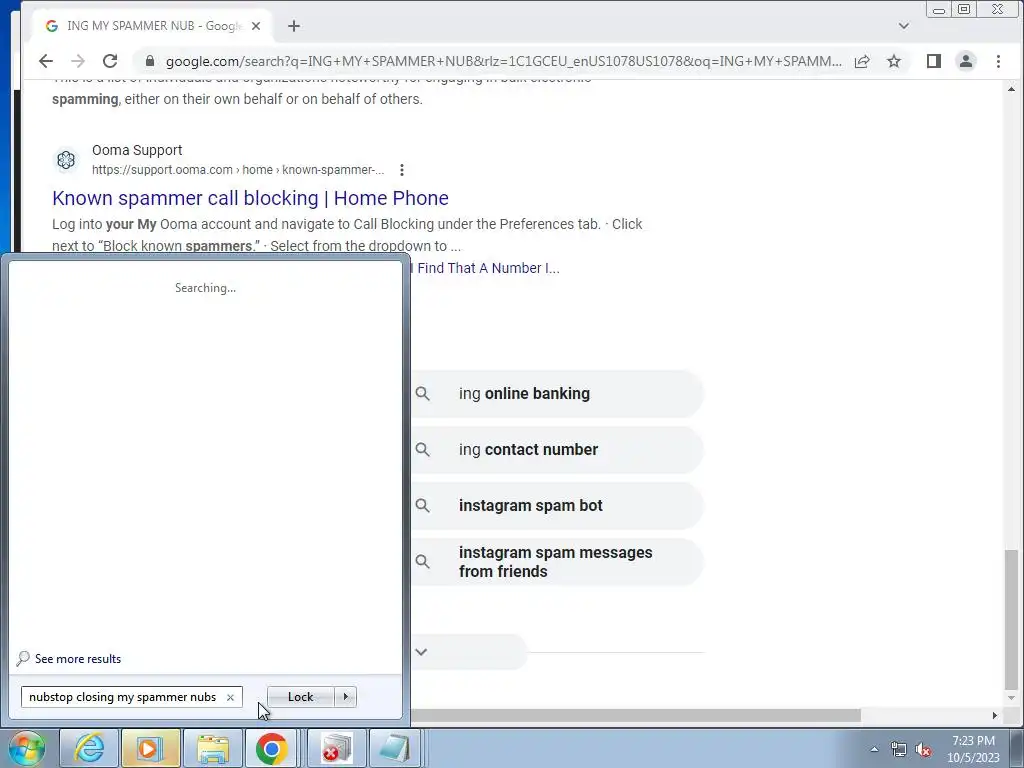Open Find That A Number link
This screenshot has height=768, width=1024.
point(486,268)
